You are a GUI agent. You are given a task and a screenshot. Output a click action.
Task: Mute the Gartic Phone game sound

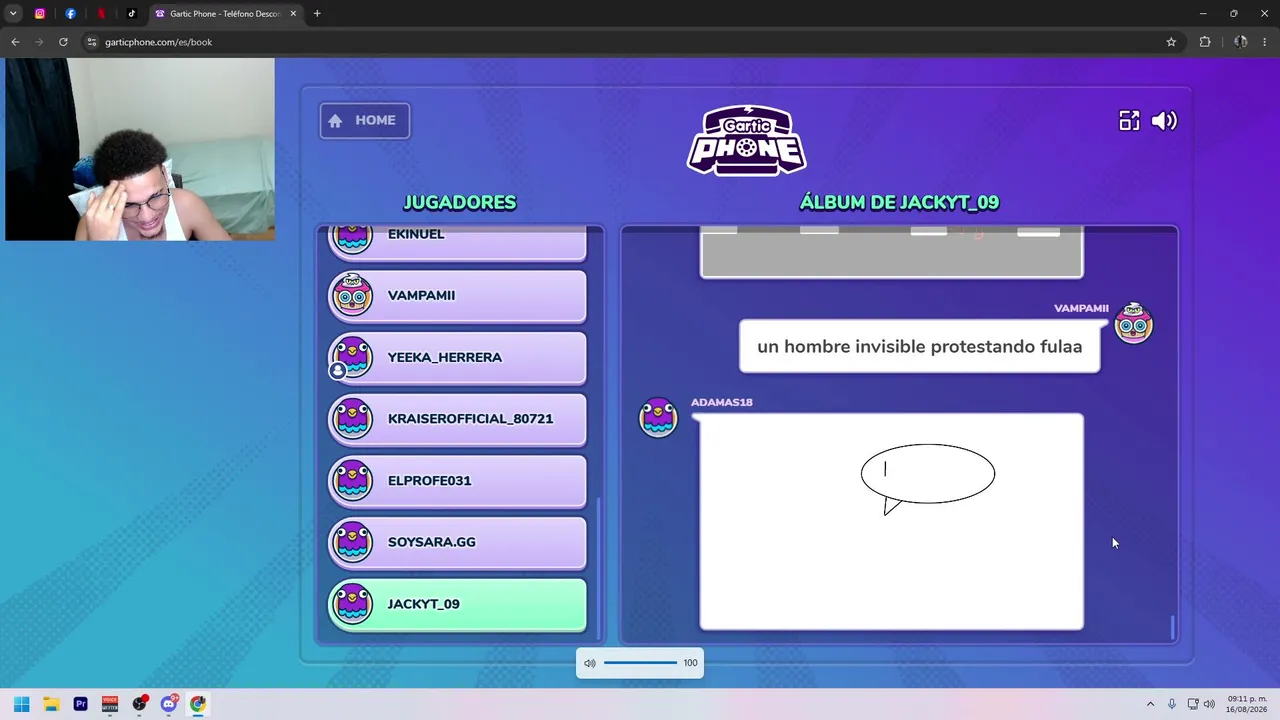(1164, 121)
